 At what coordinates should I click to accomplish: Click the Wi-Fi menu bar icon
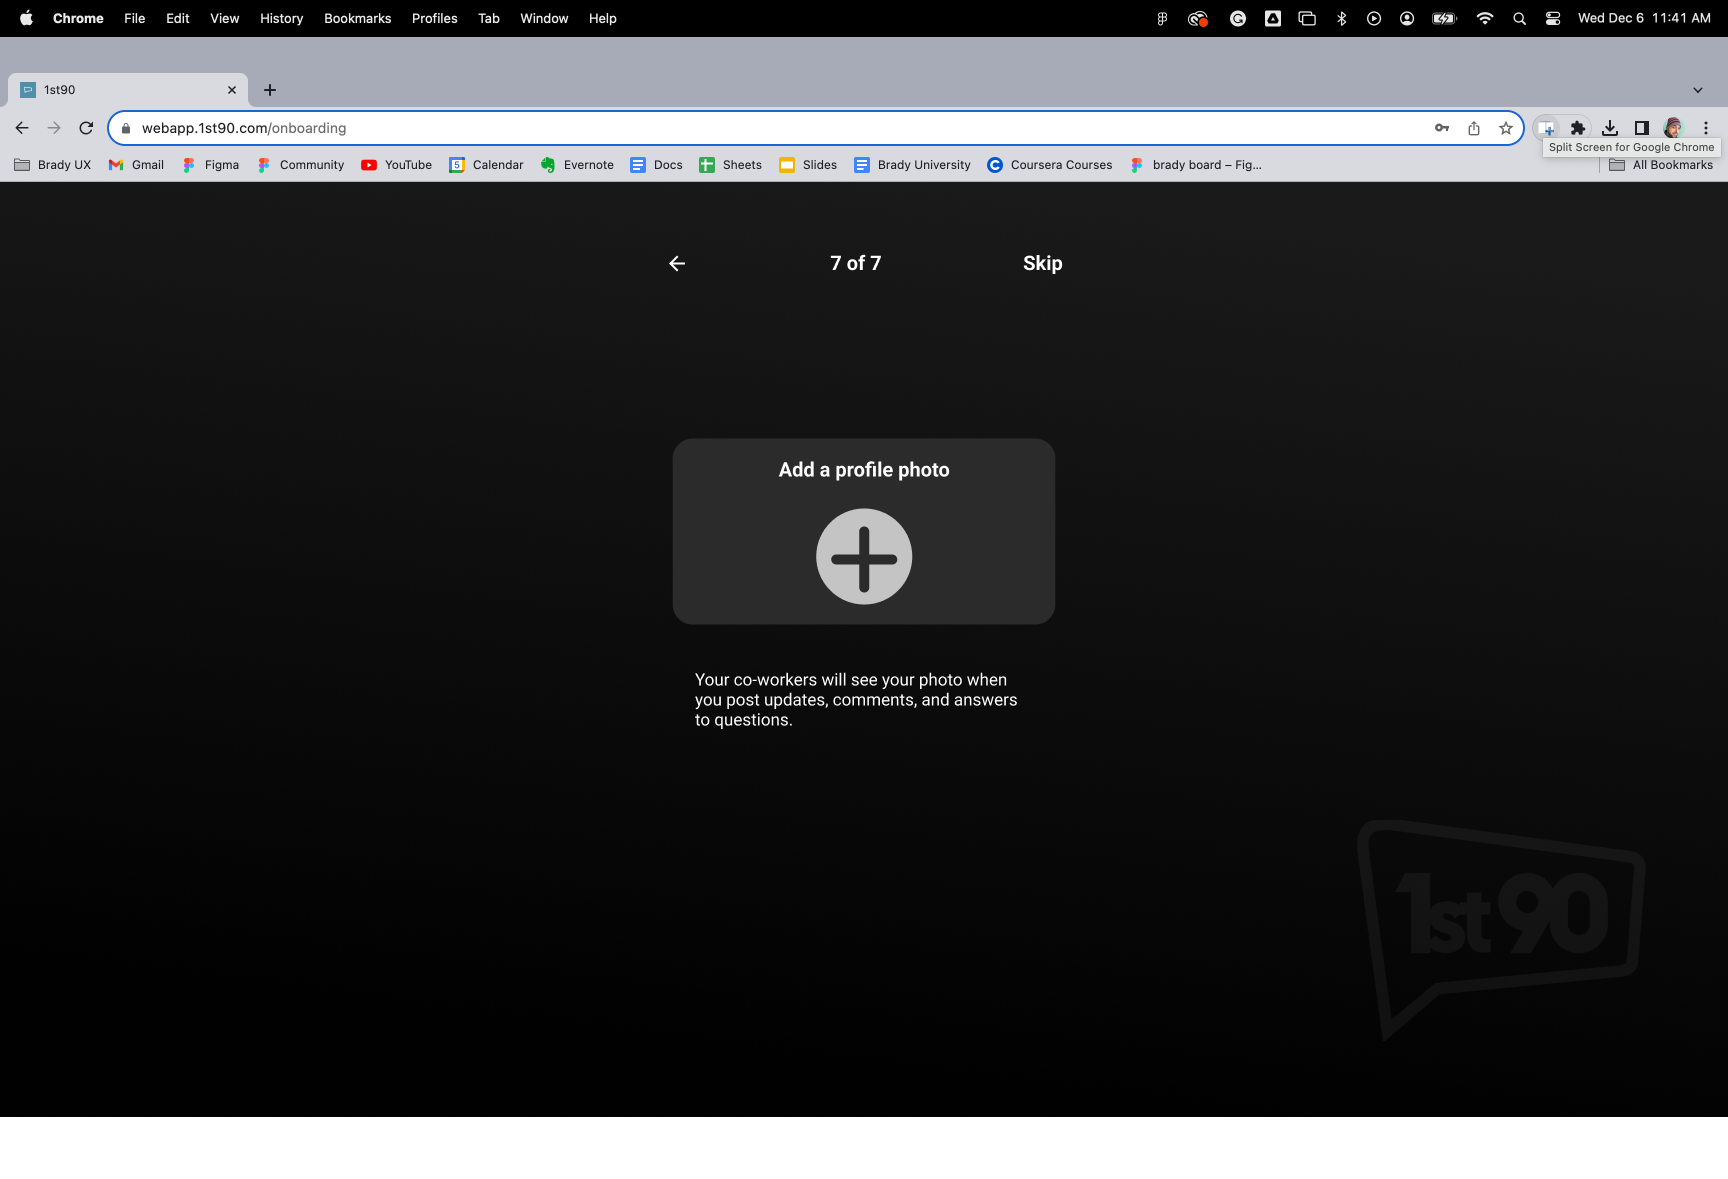1485,18
